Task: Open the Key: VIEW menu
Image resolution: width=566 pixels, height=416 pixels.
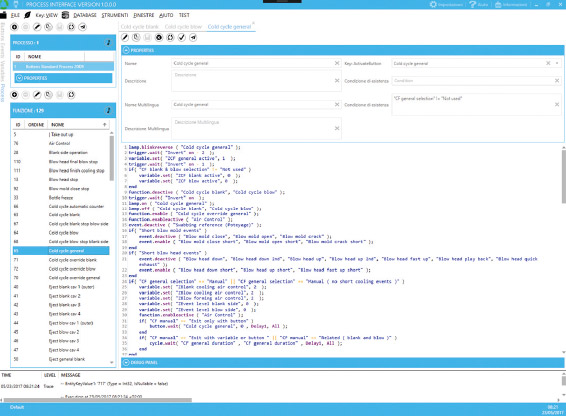Action: 47,15
